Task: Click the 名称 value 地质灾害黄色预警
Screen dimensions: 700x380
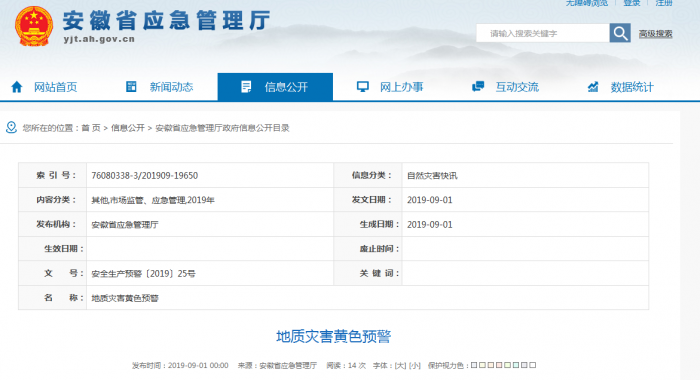Action: [x=125, y=298]
